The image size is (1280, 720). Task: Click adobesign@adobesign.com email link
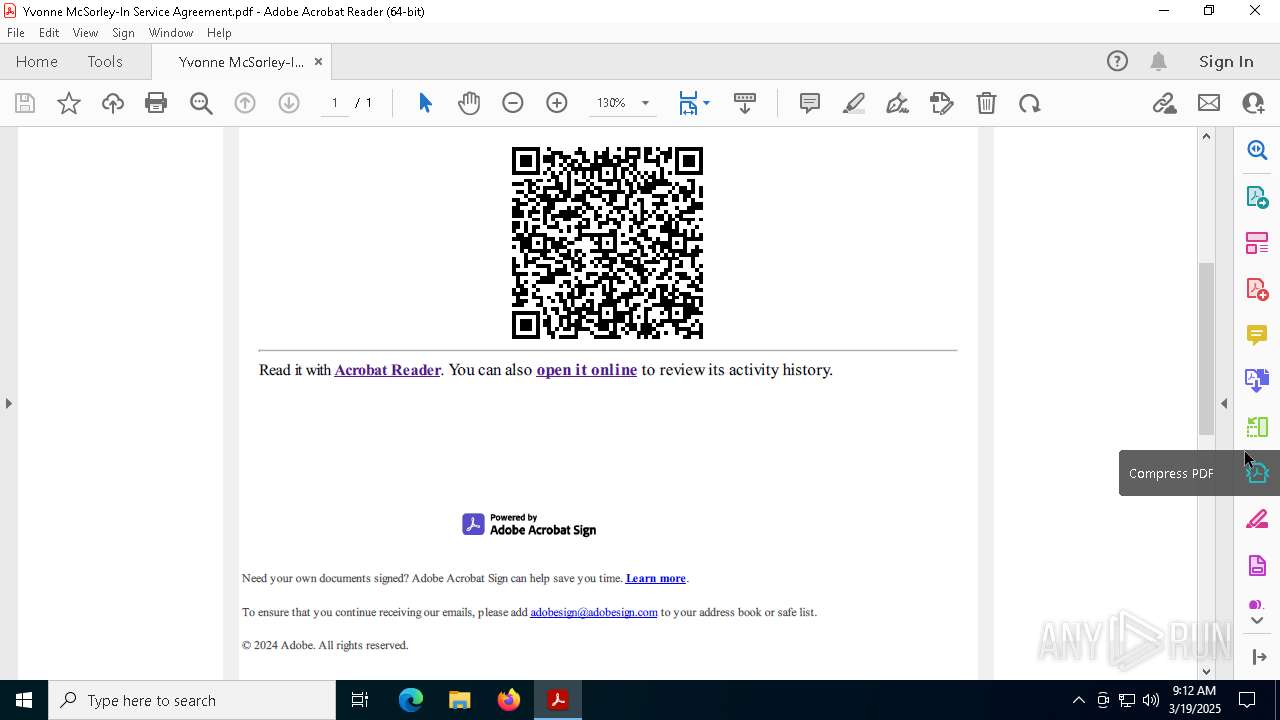(594, 612)
